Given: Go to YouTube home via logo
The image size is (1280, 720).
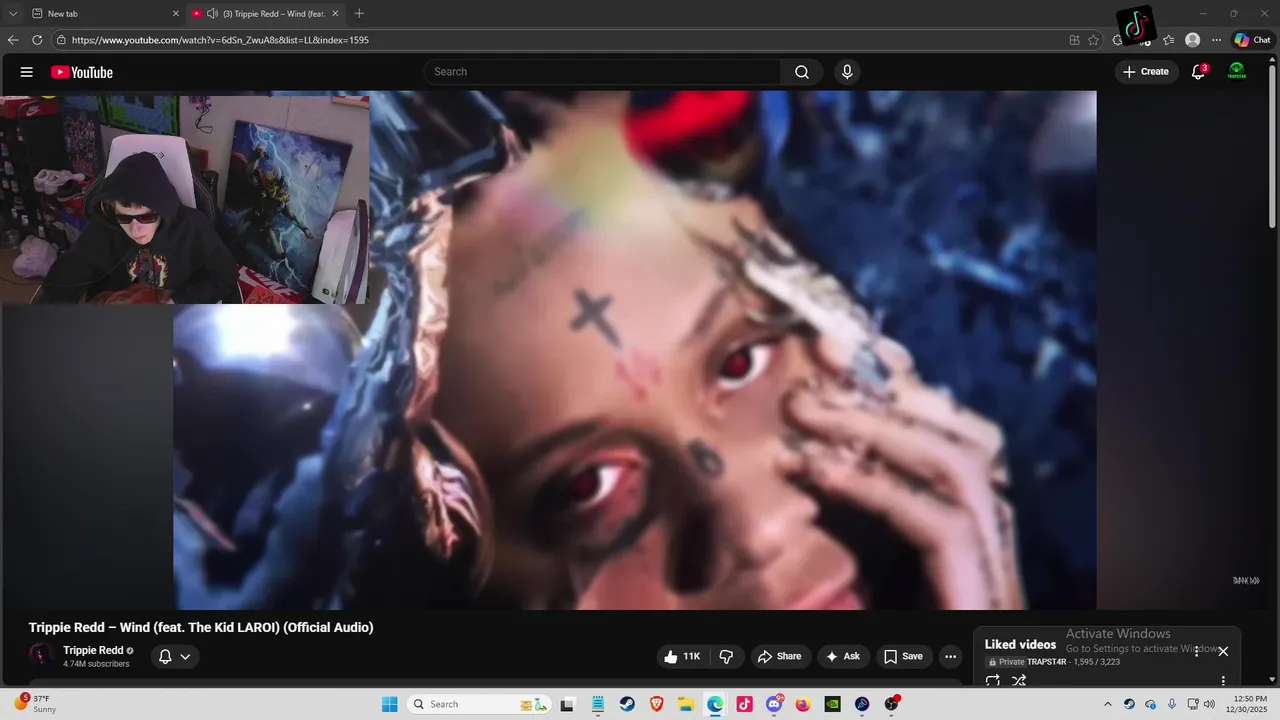Looking at the screenshot, I should coord(82,72).
